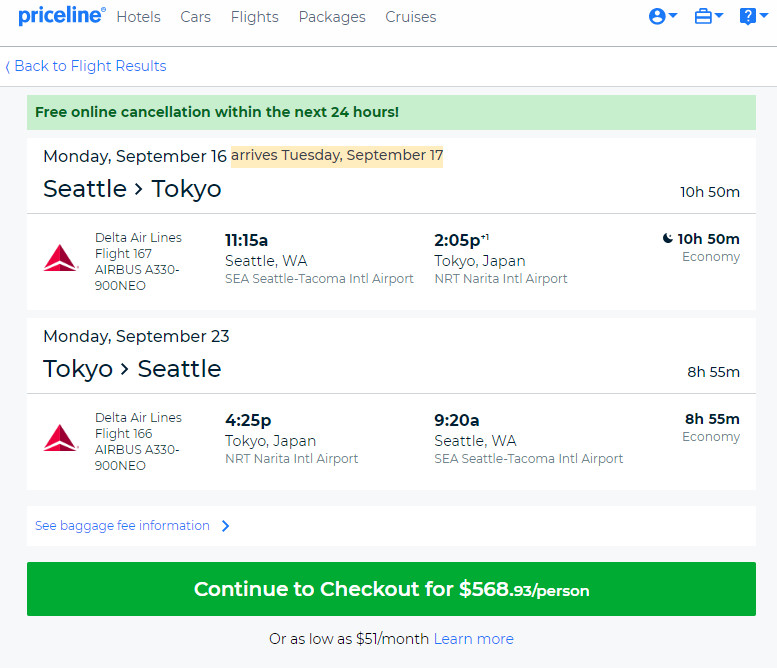Open the Learn more financing link

473,639
